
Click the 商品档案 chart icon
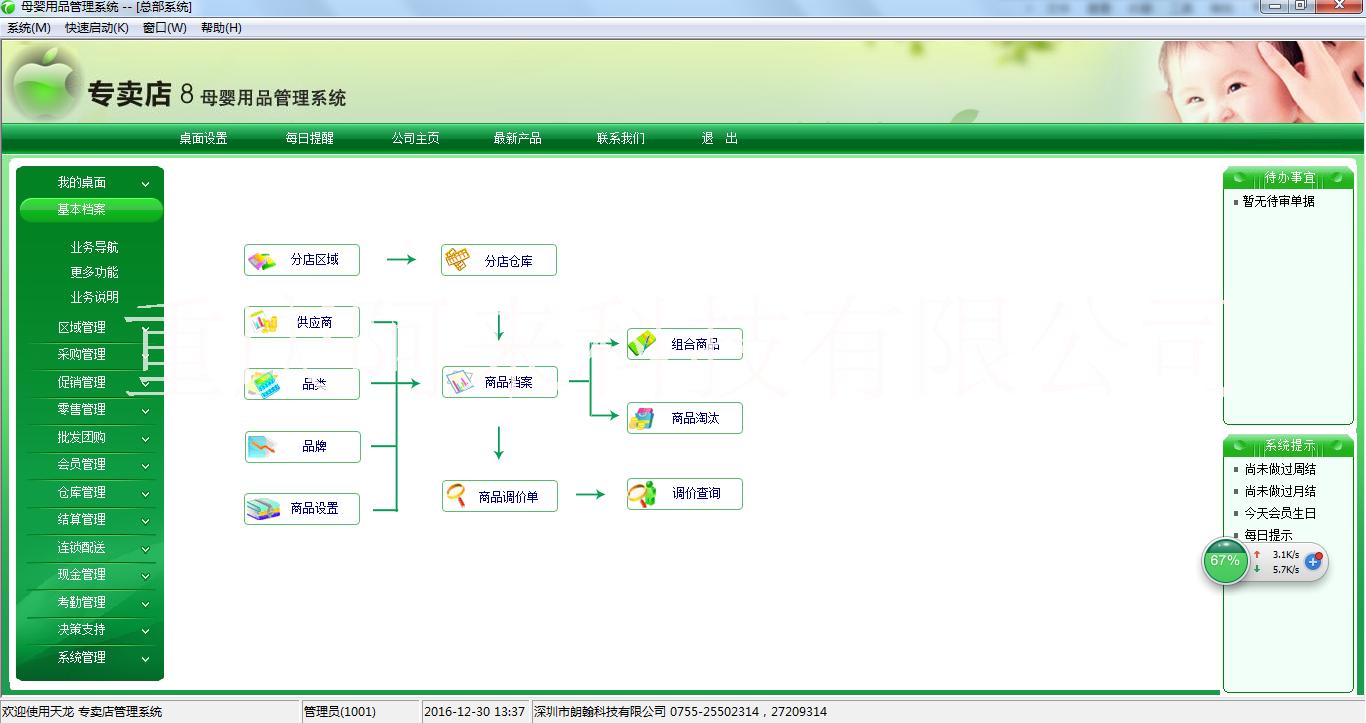click(460, 382)
